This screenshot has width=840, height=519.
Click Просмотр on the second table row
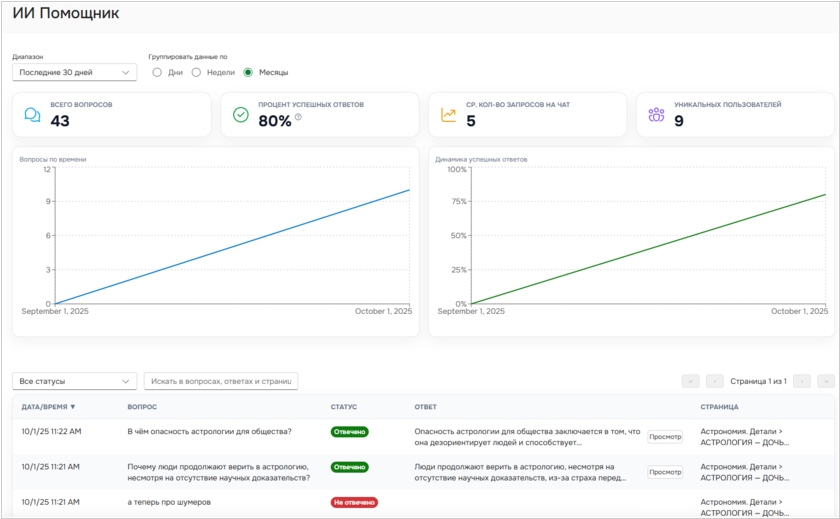(665, 472)
